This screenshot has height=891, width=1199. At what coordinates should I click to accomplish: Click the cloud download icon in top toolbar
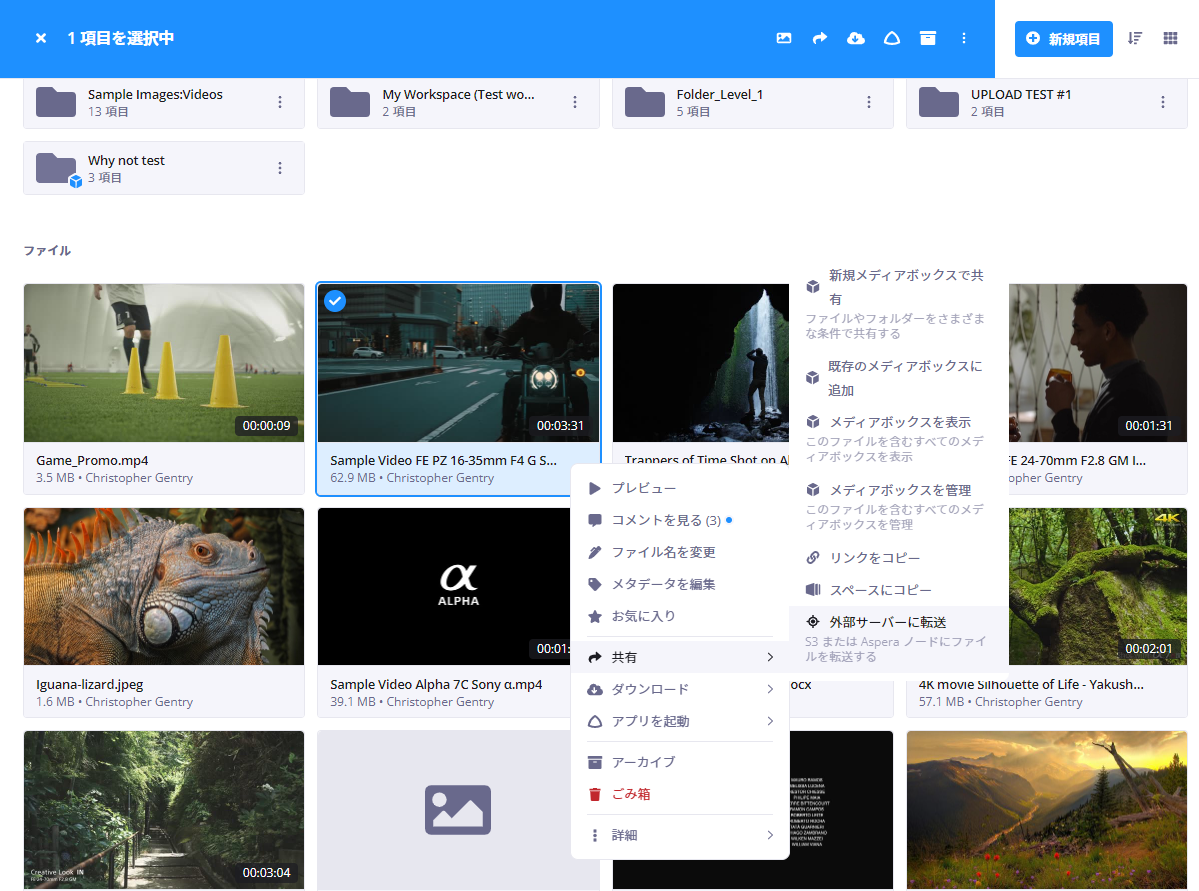[x=856, y=38]
